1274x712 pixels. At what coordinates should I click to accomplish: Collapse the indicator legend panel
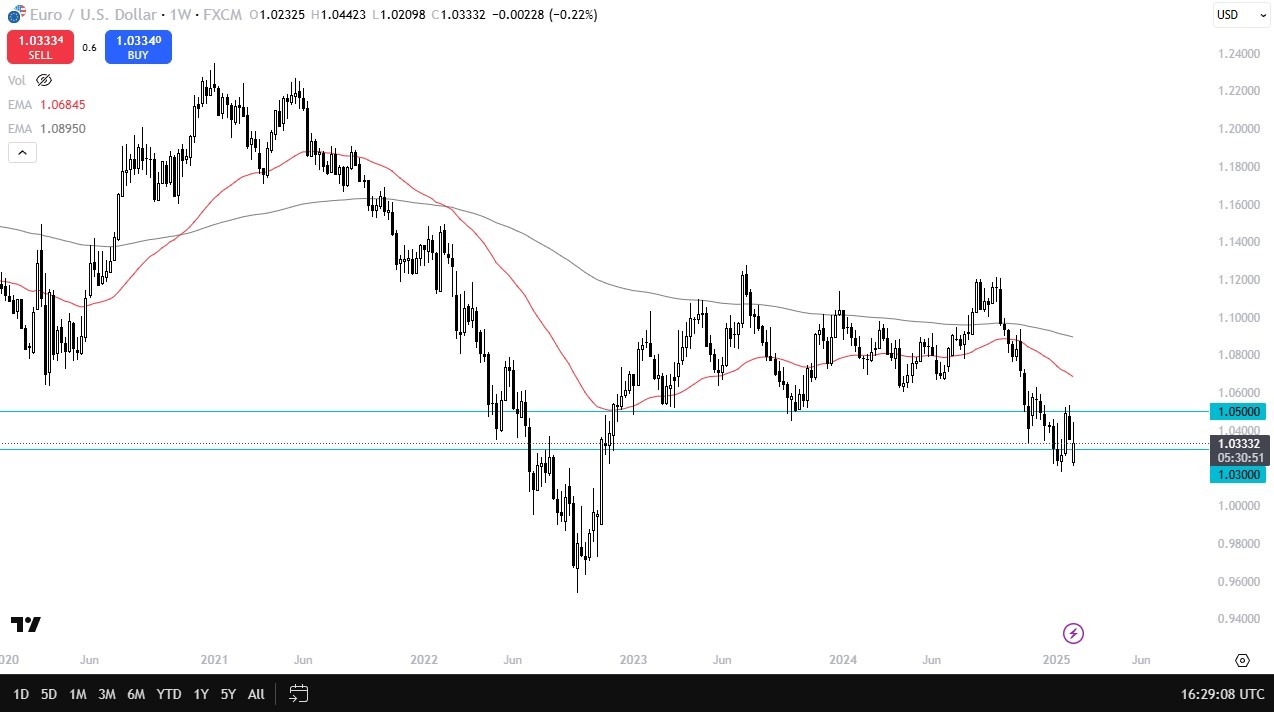[22, 152]
